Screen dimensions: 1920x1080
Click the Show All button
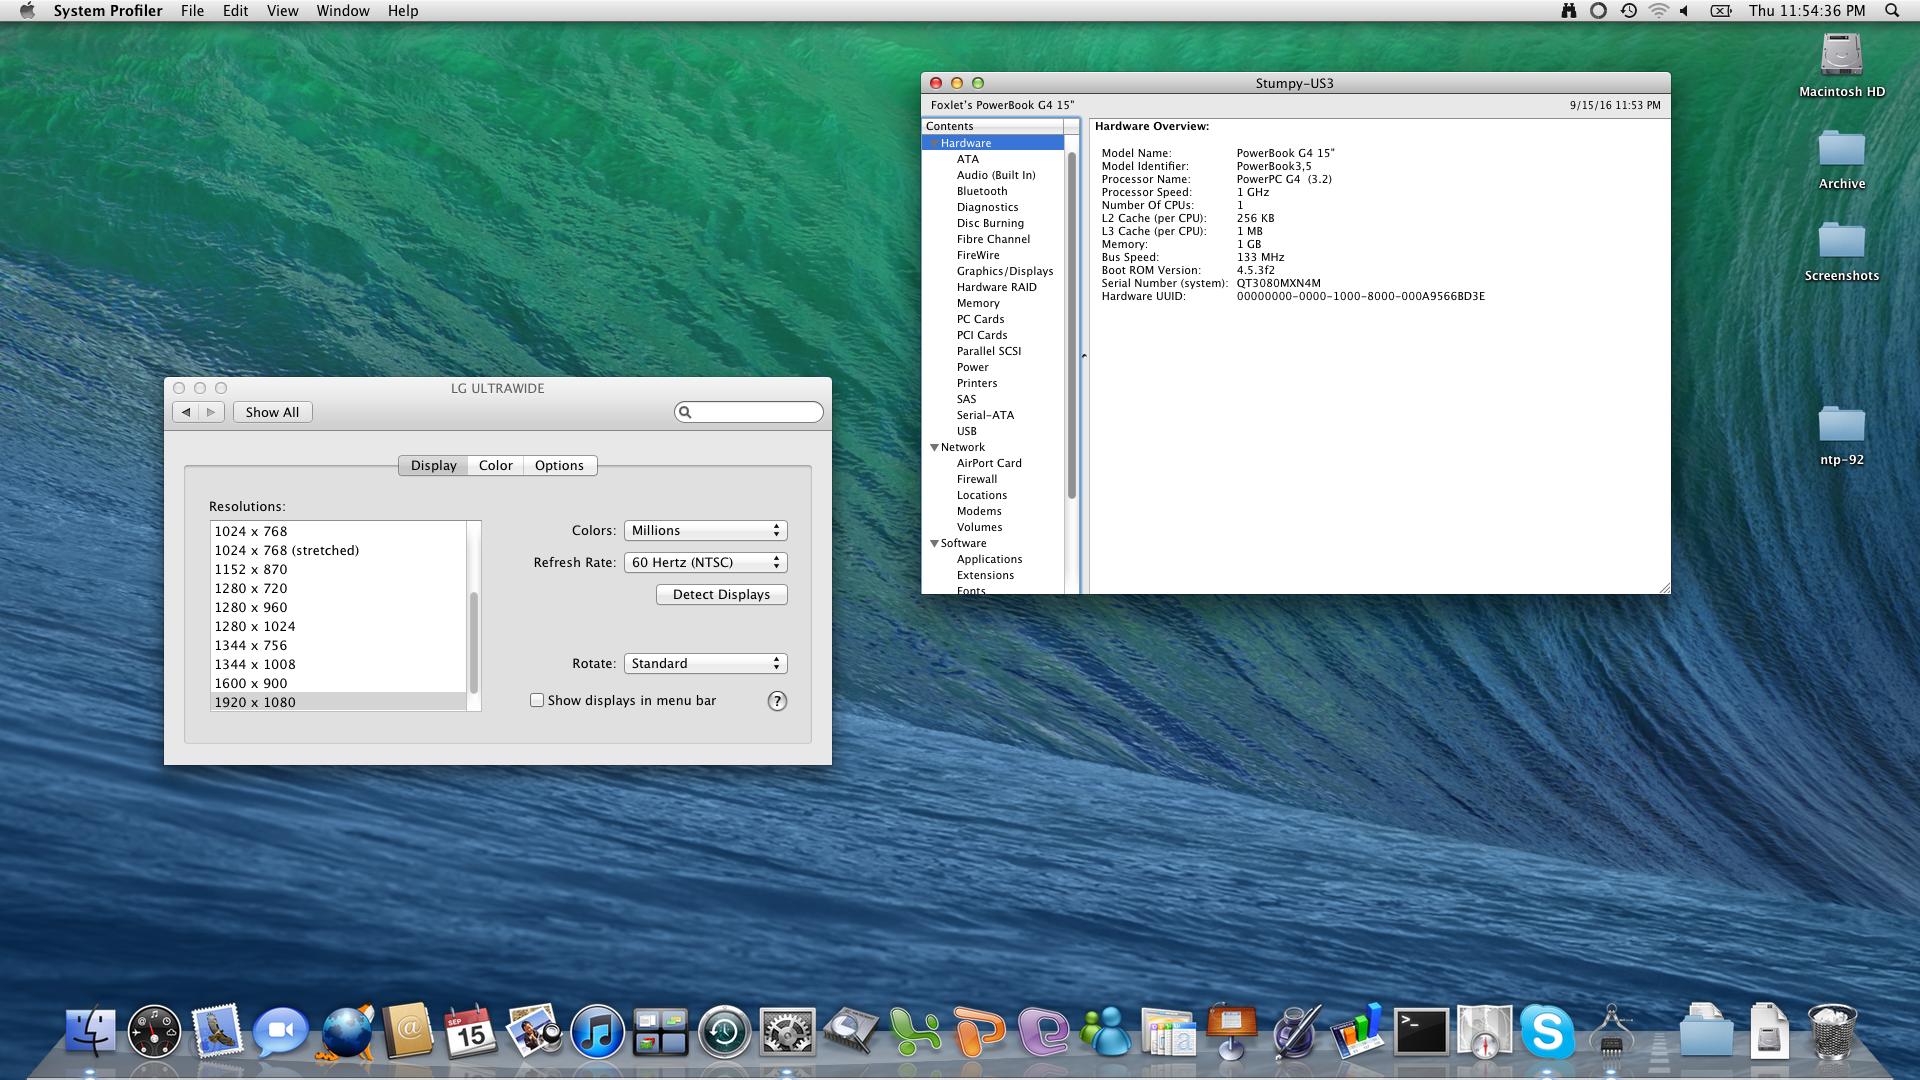pyautogui.click(x=272, y=412)
